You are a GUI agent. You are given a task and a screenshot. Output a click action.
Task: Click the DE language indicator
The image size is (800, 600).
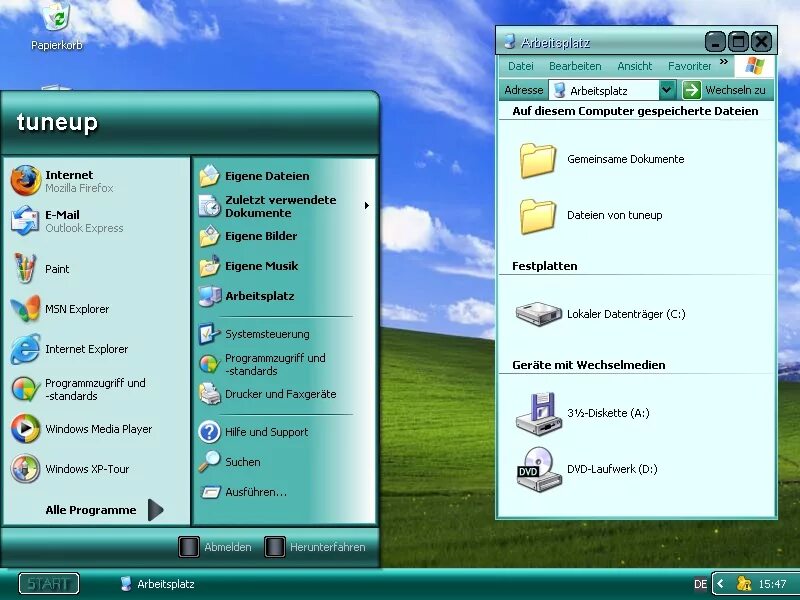click(x=701, y=584)
